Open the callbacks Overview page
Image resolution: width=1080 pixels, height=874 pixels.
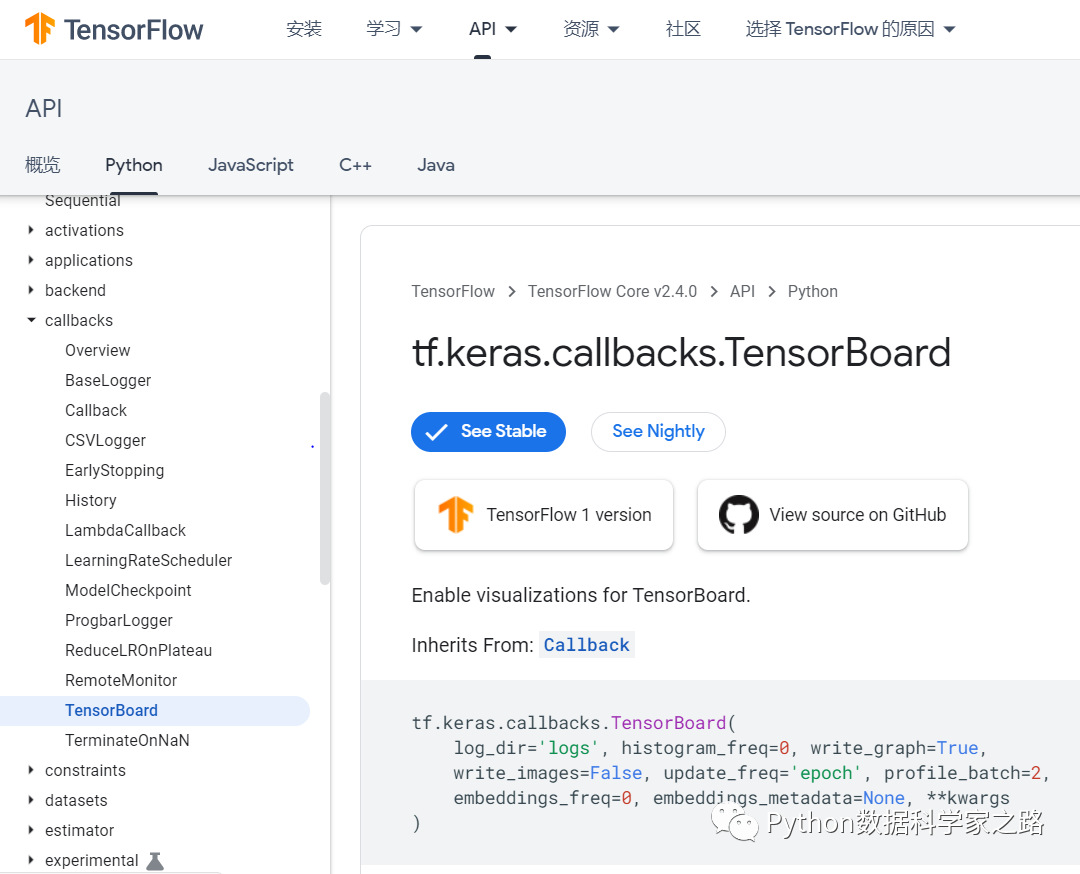coord(98,351)
